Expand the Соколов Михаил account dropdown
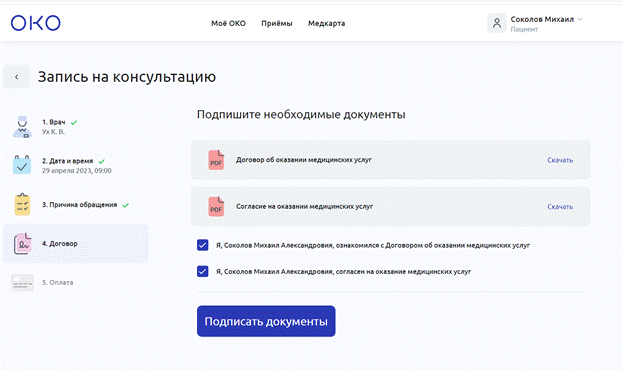Screen dimensions: 623x370 580,19
